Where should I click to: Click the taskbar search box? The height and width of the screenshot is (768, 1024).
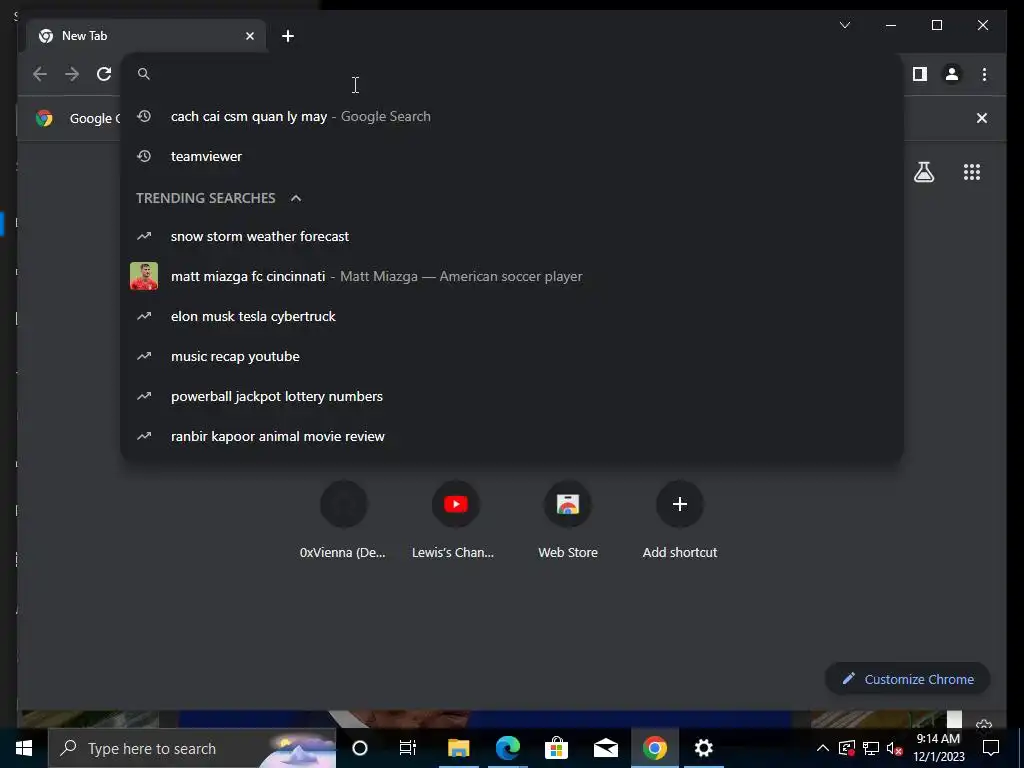(x=192, y=748)
